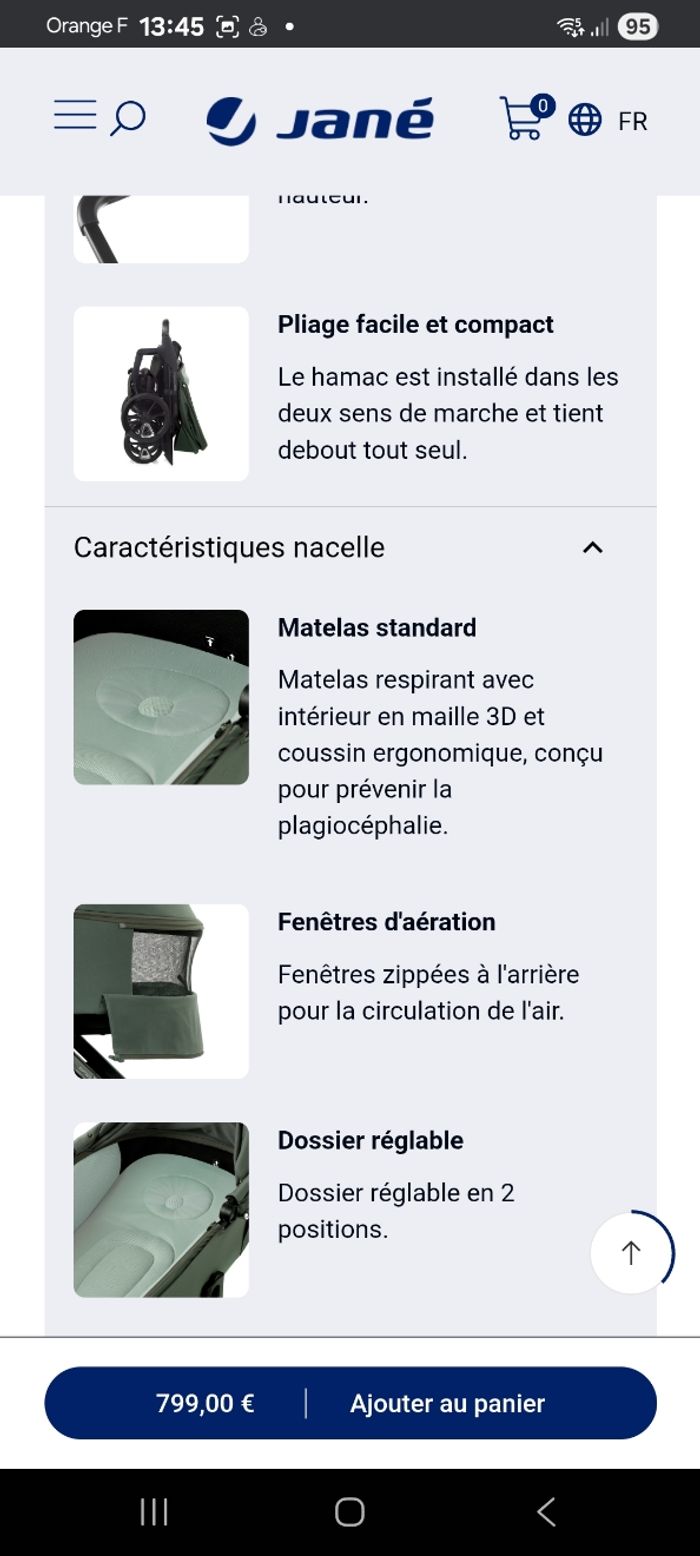Open the hamburger navigation menu

[x=73, y=116]
